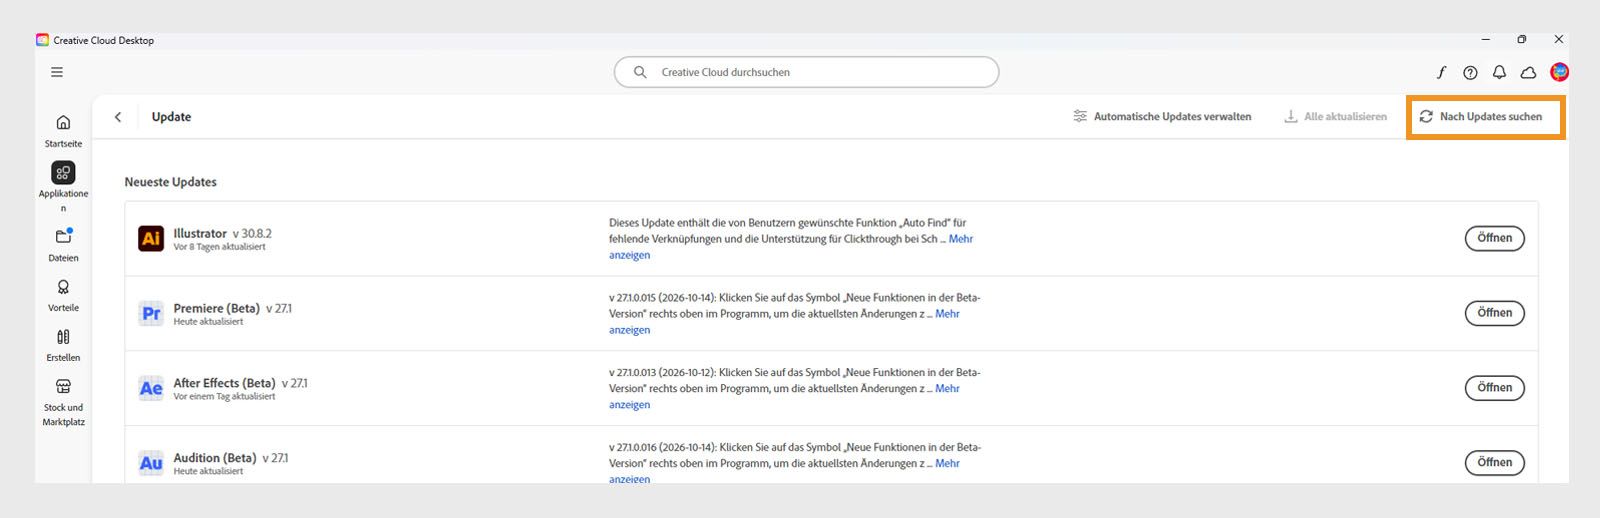This screenshot has height=518, width=1600.
Task: Open the hamburger menu
Action: 57,72
